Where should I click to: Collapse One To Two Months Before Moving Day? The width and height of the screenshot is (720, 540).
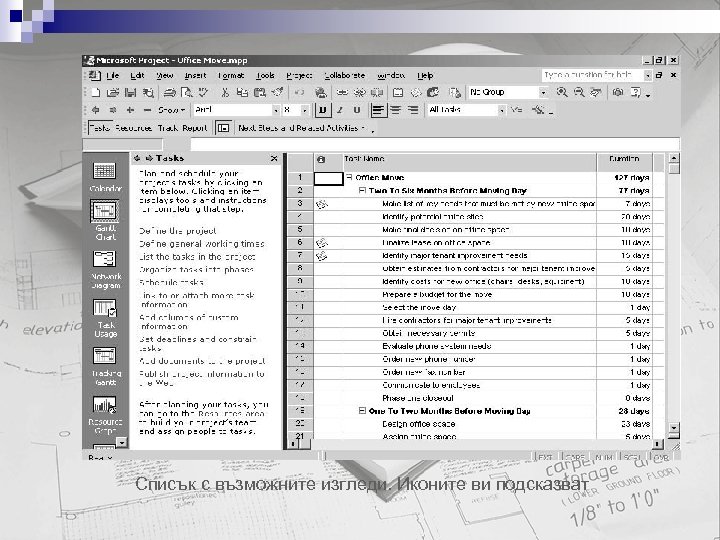click(362, 411)
